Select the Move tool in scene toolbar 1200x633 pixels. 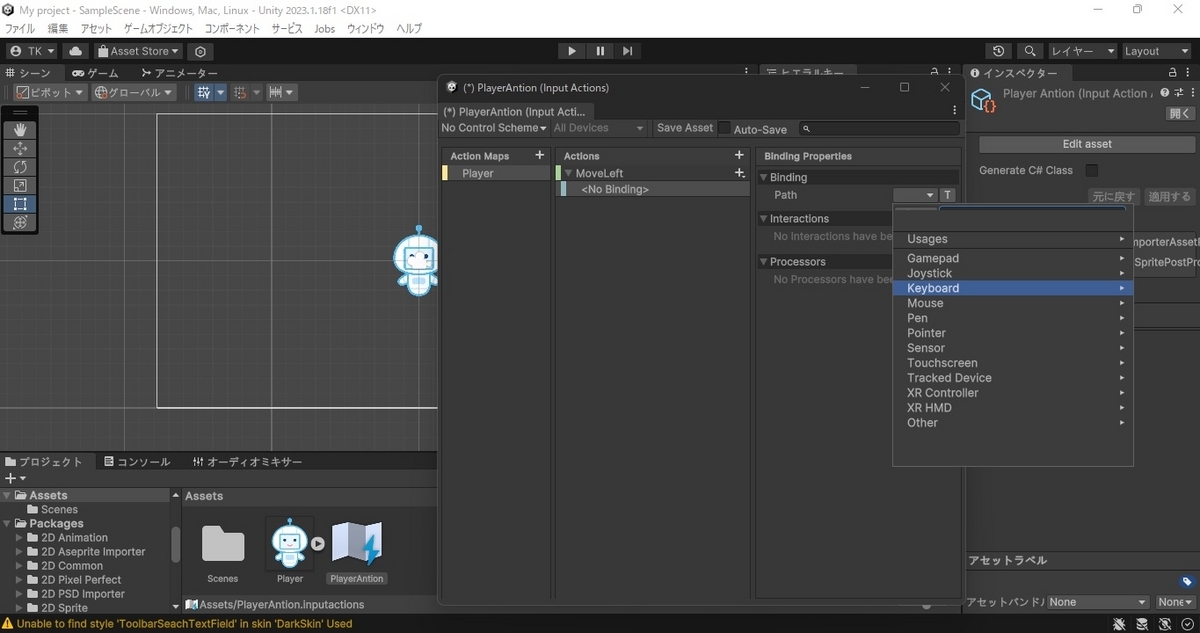pyautogui.click(x=20, y=148)
